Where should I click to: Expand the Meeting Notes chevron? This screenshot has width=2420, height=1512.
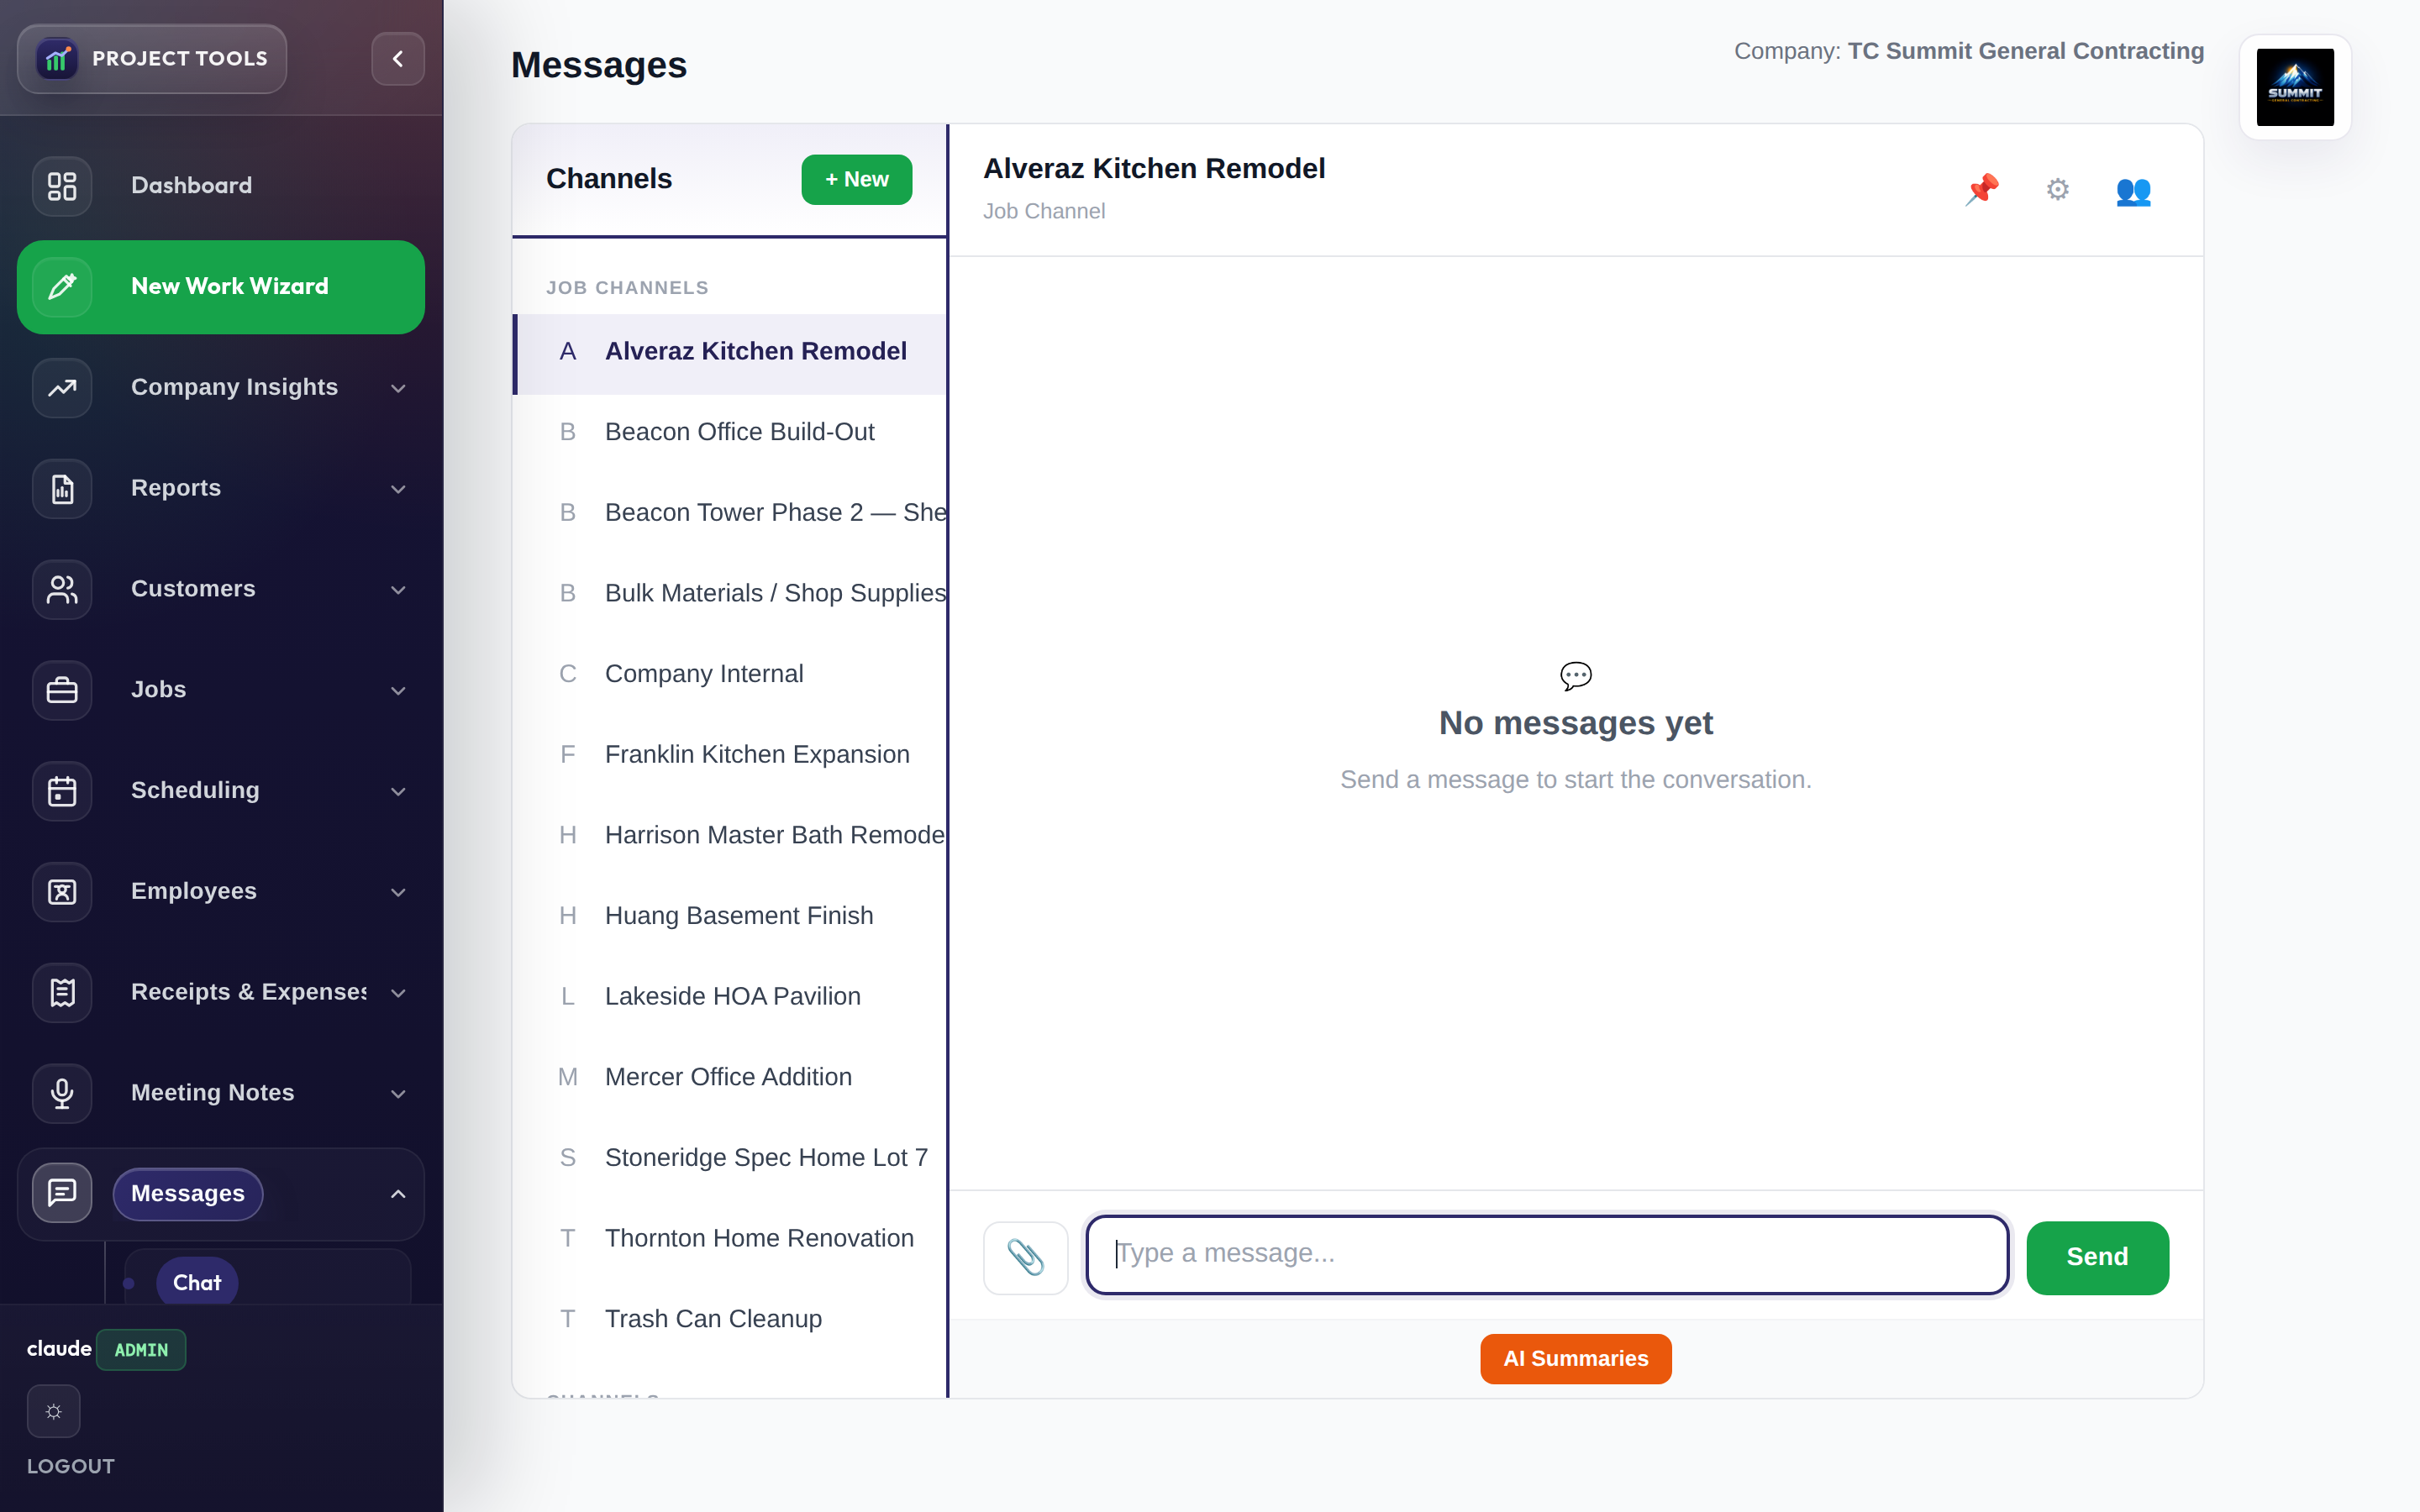point(398,1094)
